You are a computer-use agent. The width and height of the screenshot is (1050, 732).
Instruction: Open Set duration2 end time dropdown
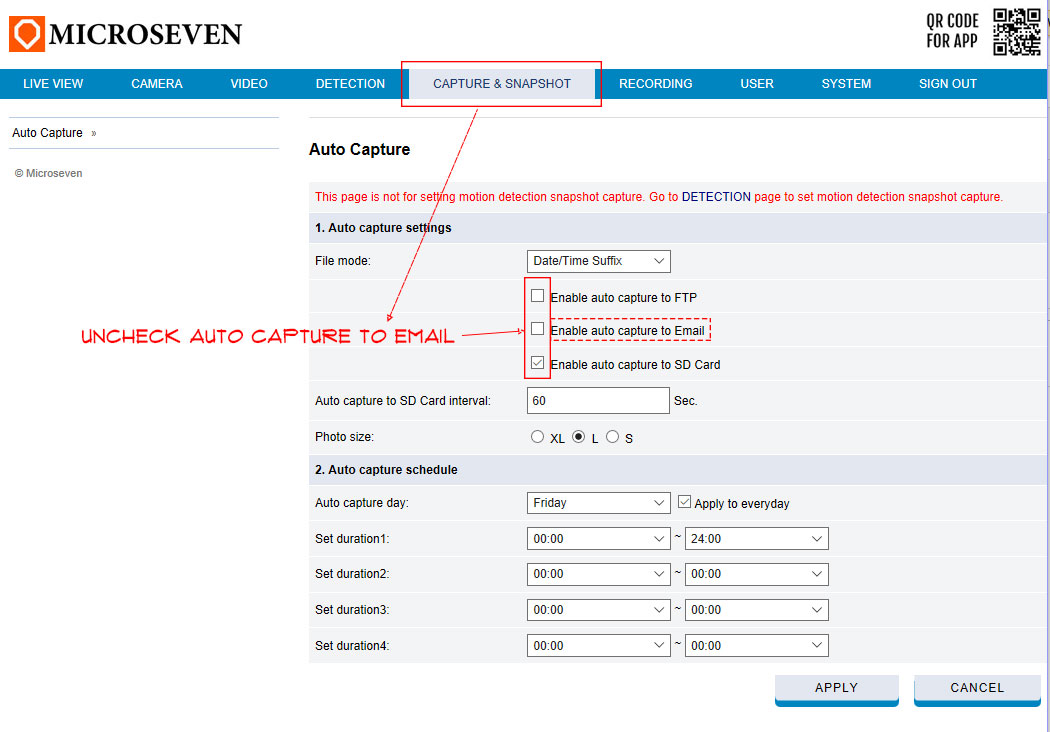click(x=757, y=574)
